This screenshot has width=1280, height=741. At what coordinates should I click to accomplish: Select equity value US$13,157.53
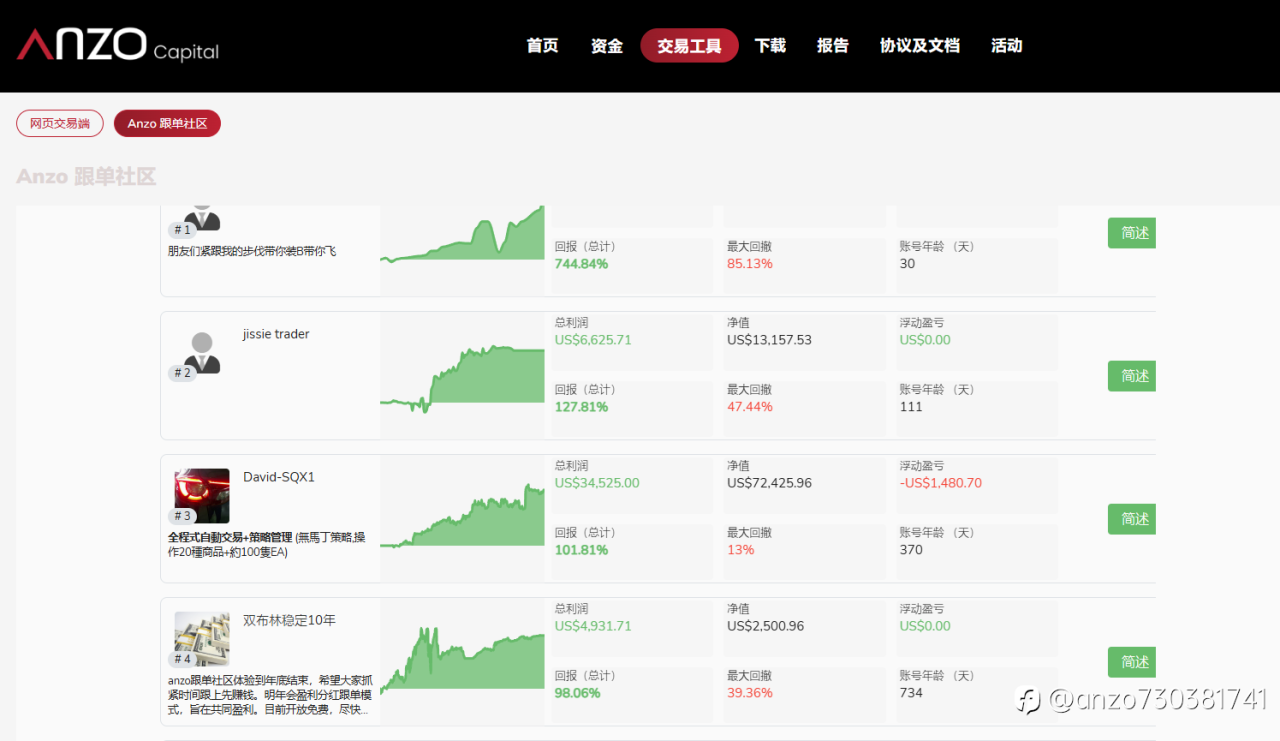click(769, 340)
